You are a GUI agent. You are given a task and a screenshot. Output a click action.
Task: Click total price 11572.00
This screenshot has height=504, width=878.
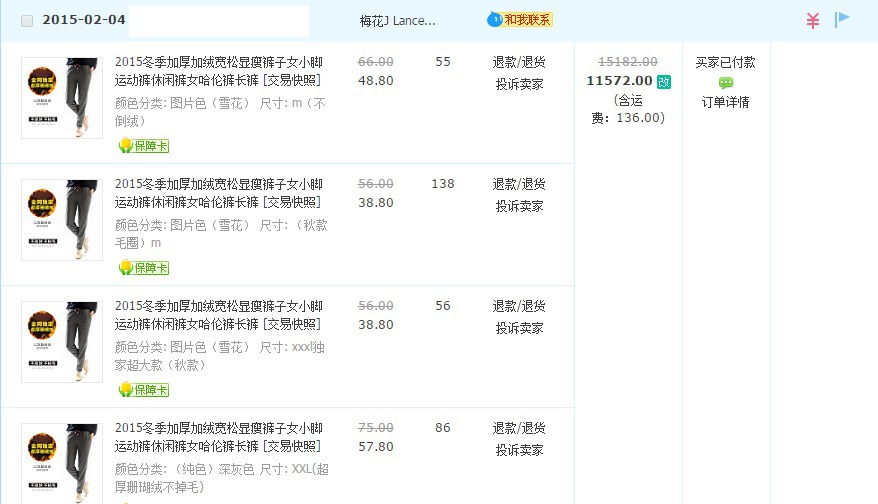pyautogui.click(x=619, y=81)
